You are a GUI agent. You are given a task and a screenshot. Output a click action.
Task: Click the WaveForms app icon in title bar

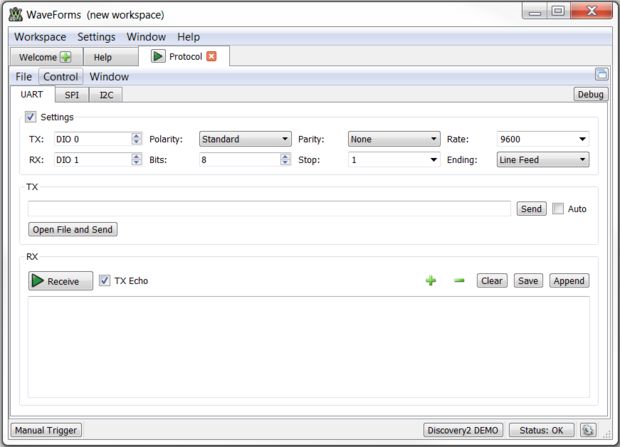pyautogui.click(x=16, y=14)
